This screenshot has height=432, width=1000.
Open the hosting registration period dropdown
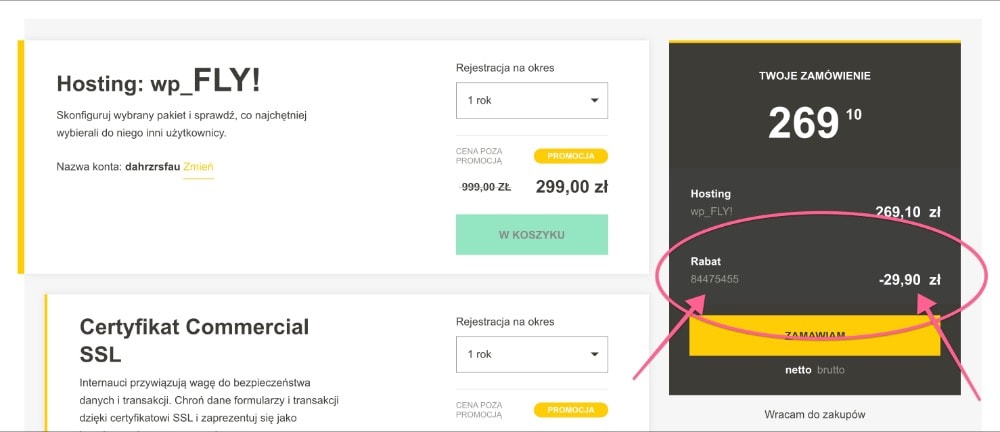pyautogui.click(x=531, y=101)
